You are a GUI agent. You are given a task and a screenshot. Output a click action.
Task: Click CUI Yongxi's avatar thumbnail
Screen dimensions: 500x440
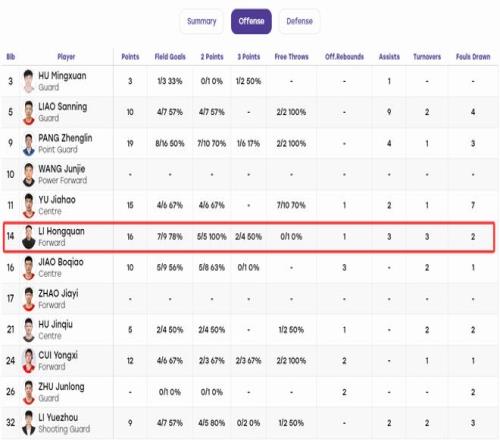click(x=29, y=361)
